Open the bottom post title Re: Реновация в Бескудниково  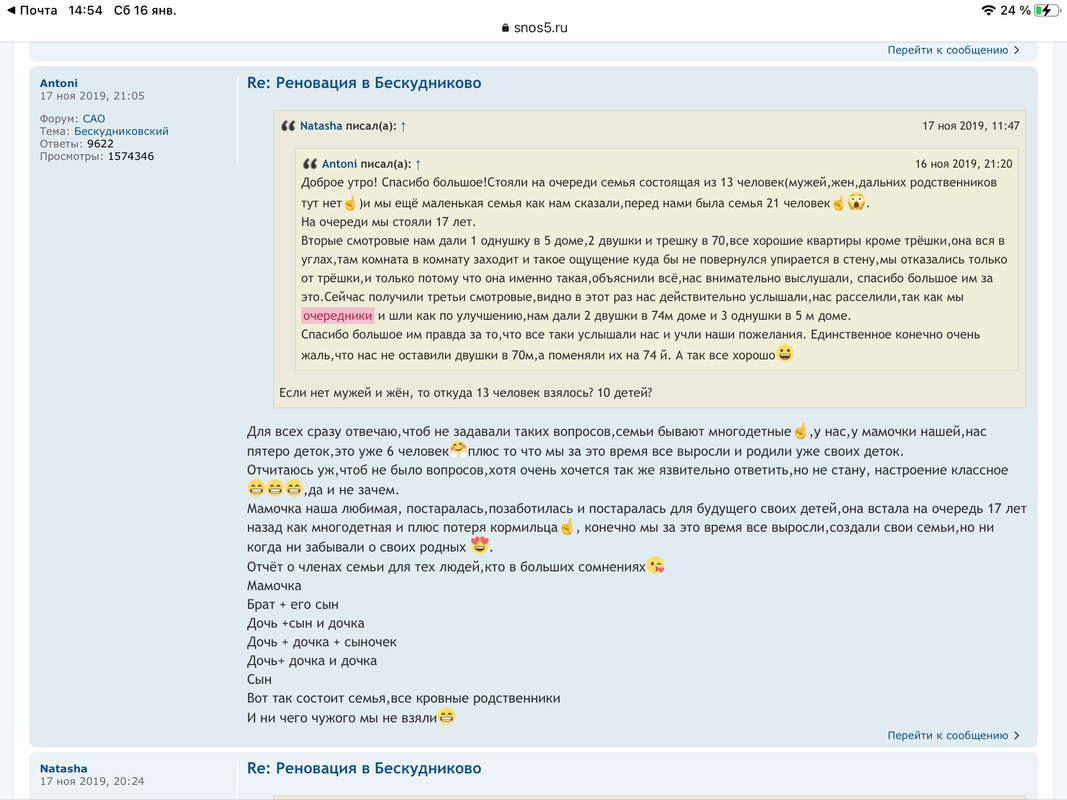coord(364,769)
